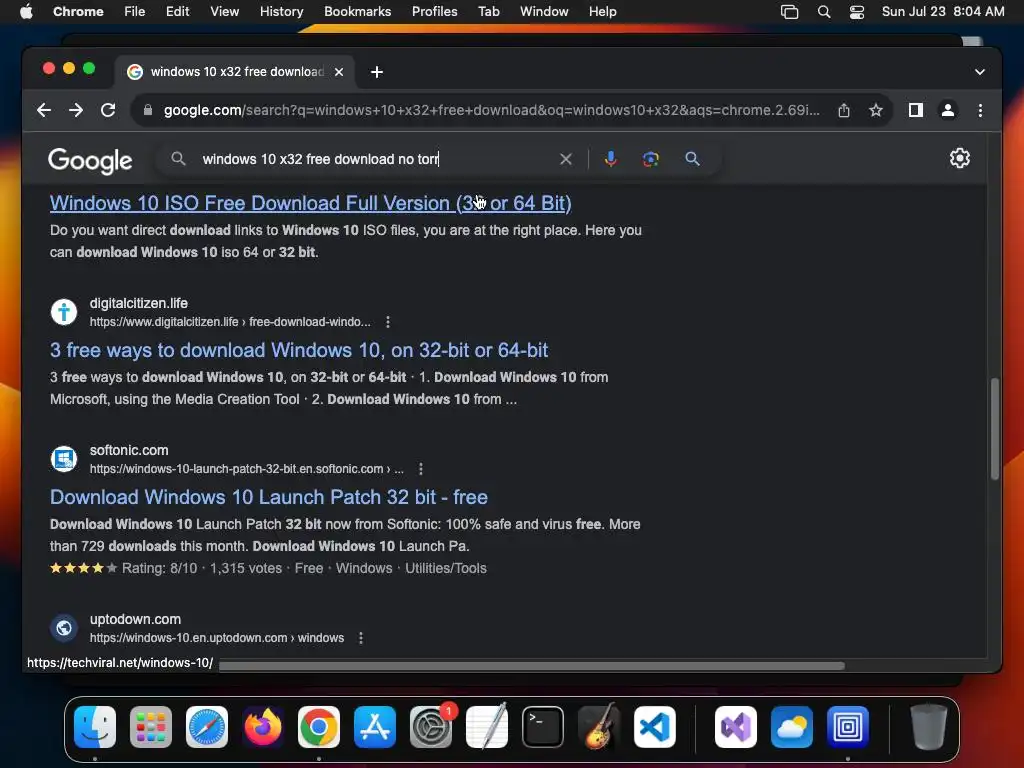Screen dimensions: 1024x768
Task: Open the File menu
Action: point(135,11)
